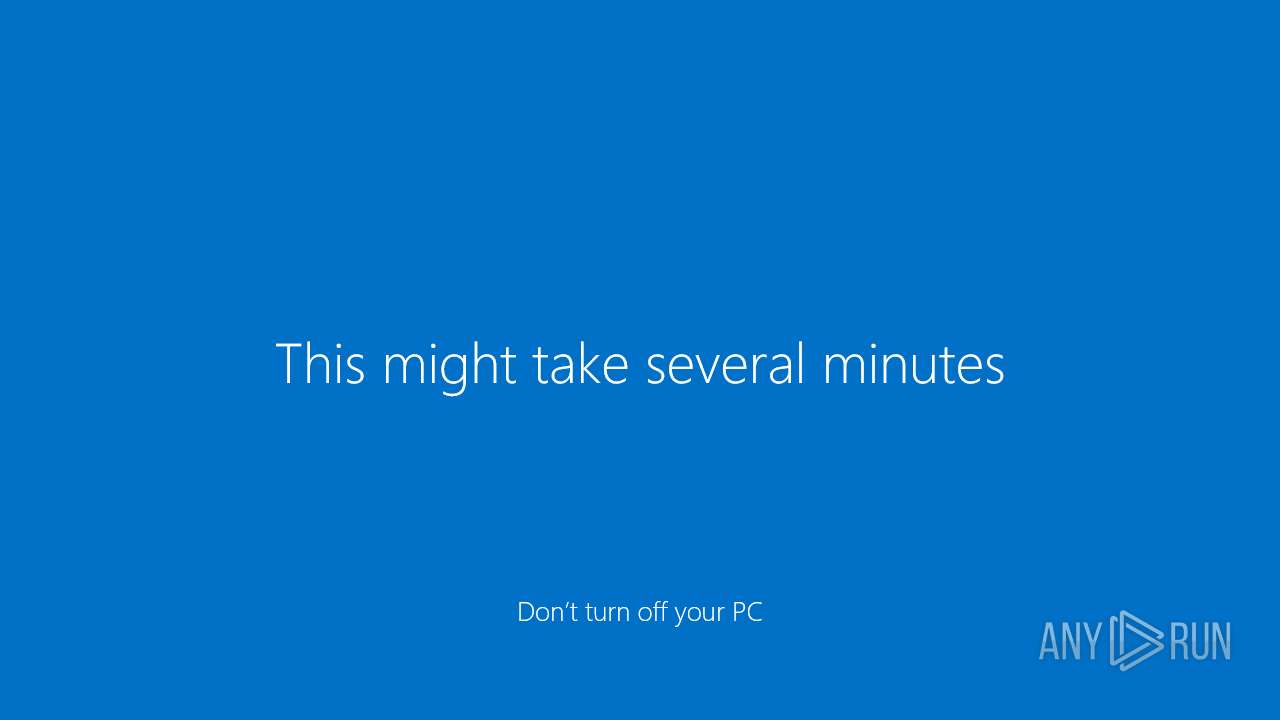Select the word "minutes" in the heading
This screenshot has width=1280, height=720.
pos(914,364)
